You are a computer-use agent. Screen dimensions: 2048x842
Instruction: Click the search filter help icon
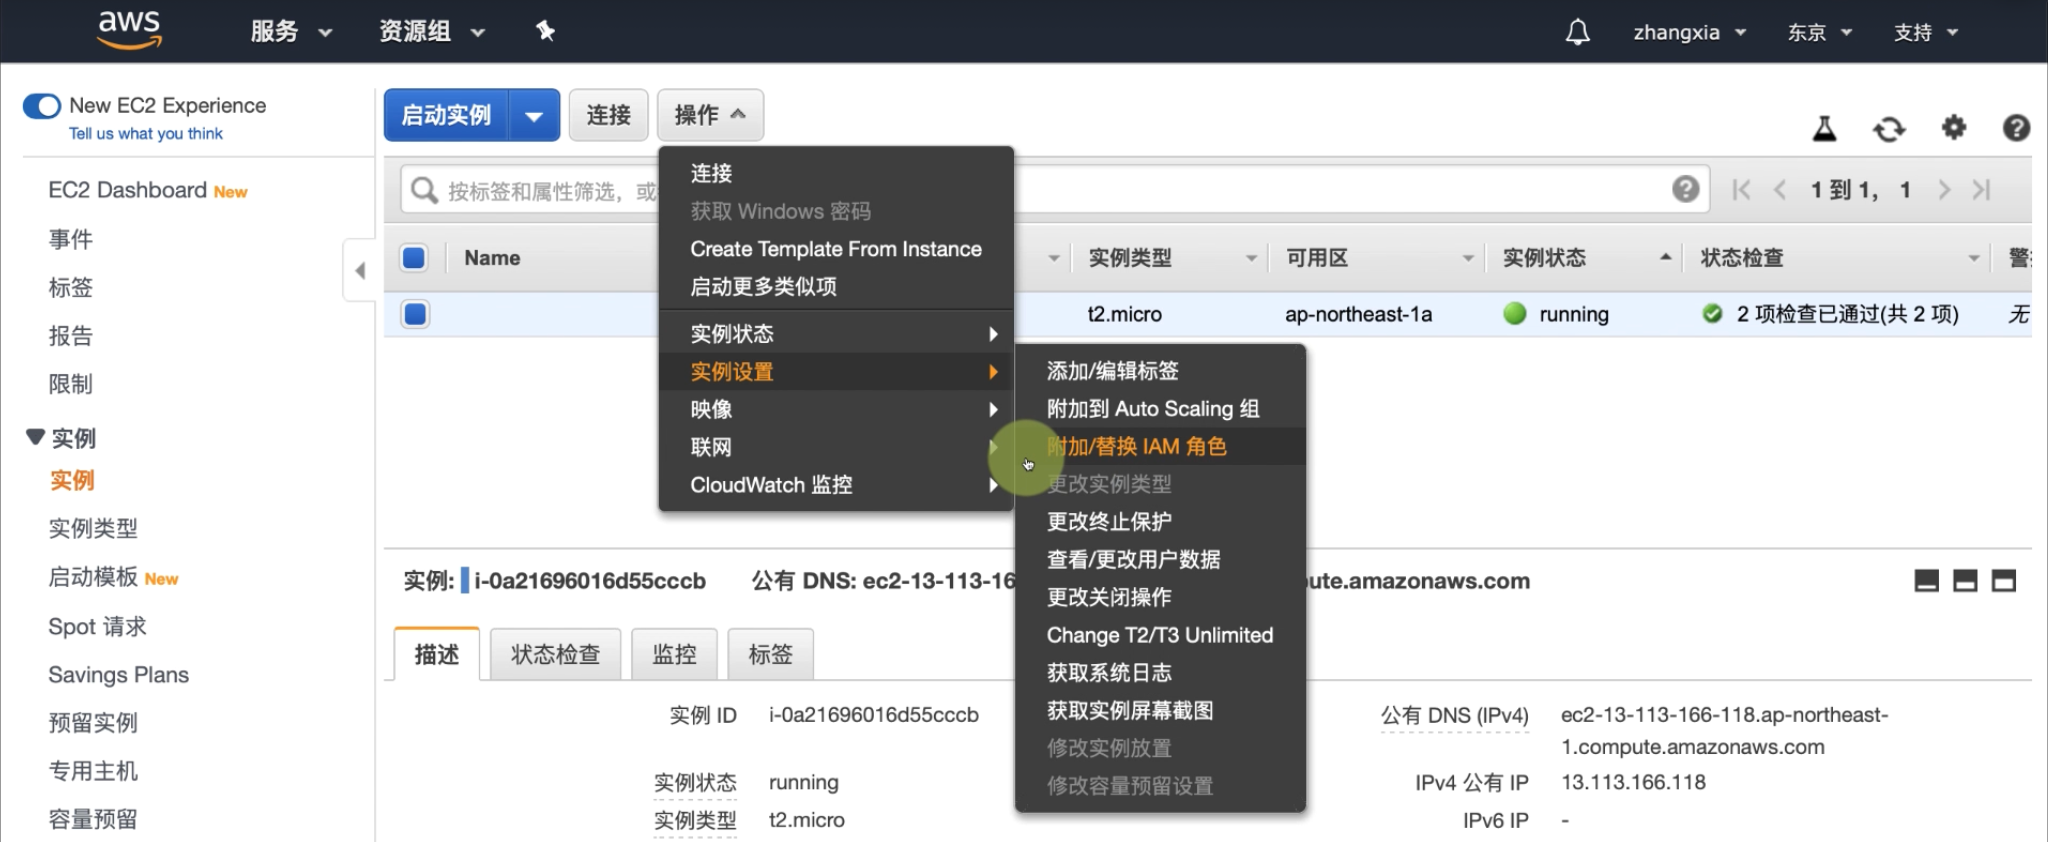1685,189
